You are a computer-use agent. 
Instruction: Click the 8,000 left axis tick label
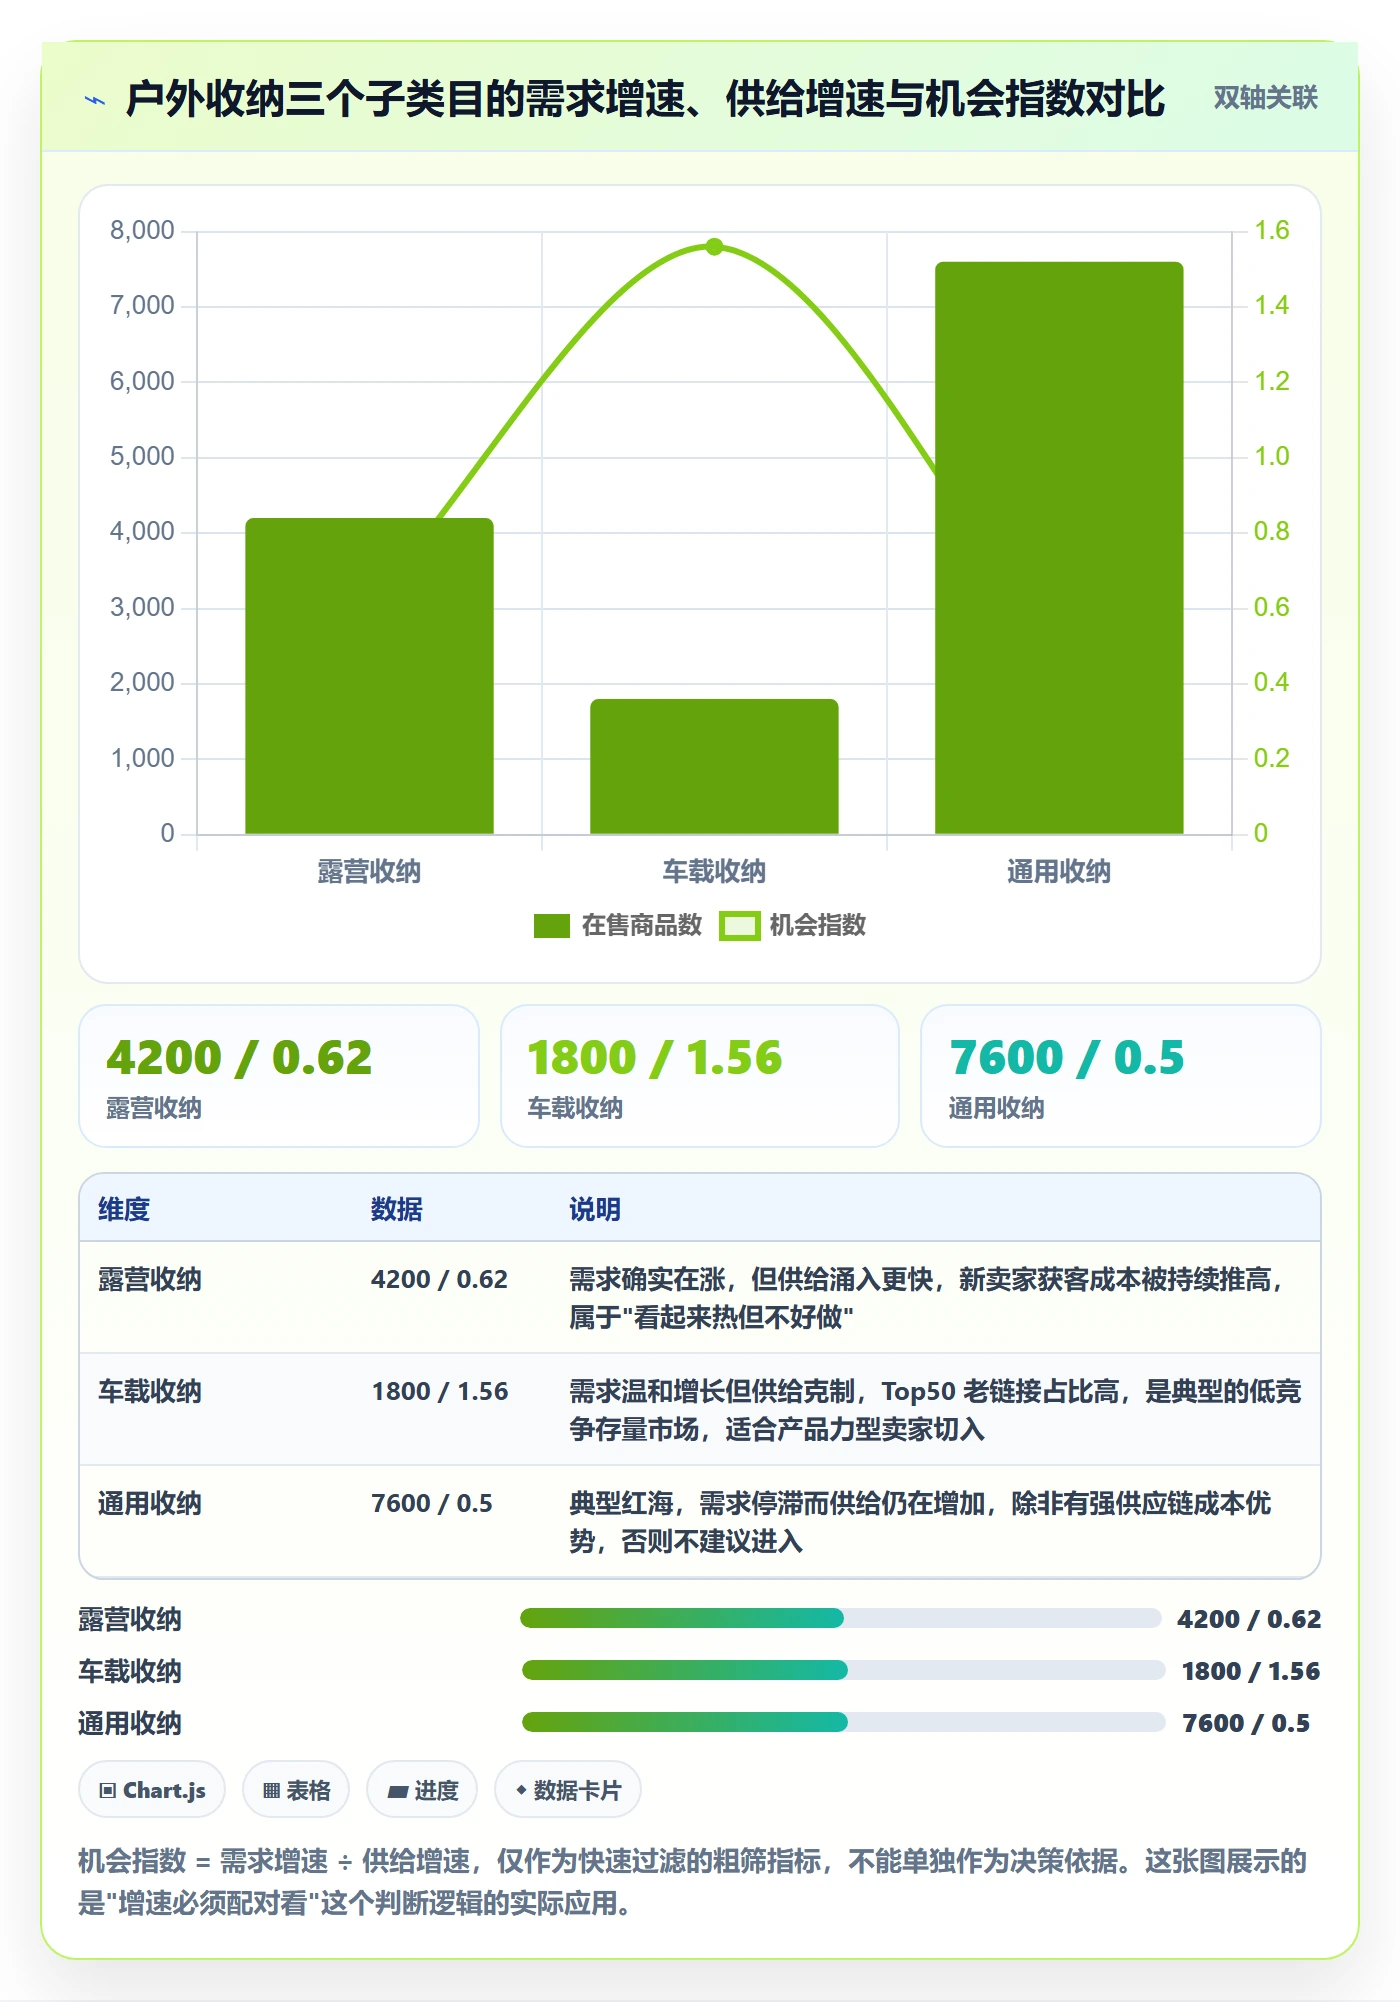tap(142, 231)
